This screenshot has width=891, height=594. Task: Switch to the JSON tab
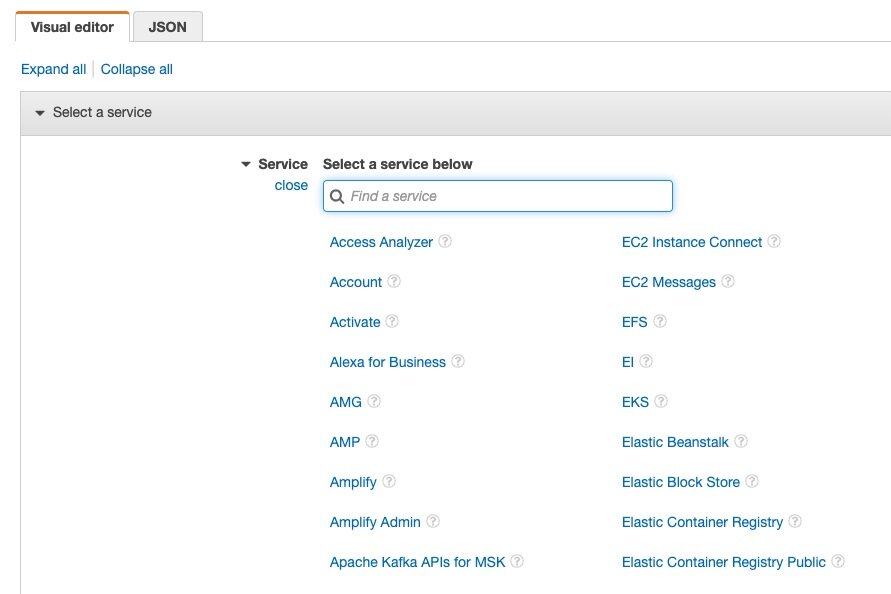pyautogui.click(x=168, y=27)
